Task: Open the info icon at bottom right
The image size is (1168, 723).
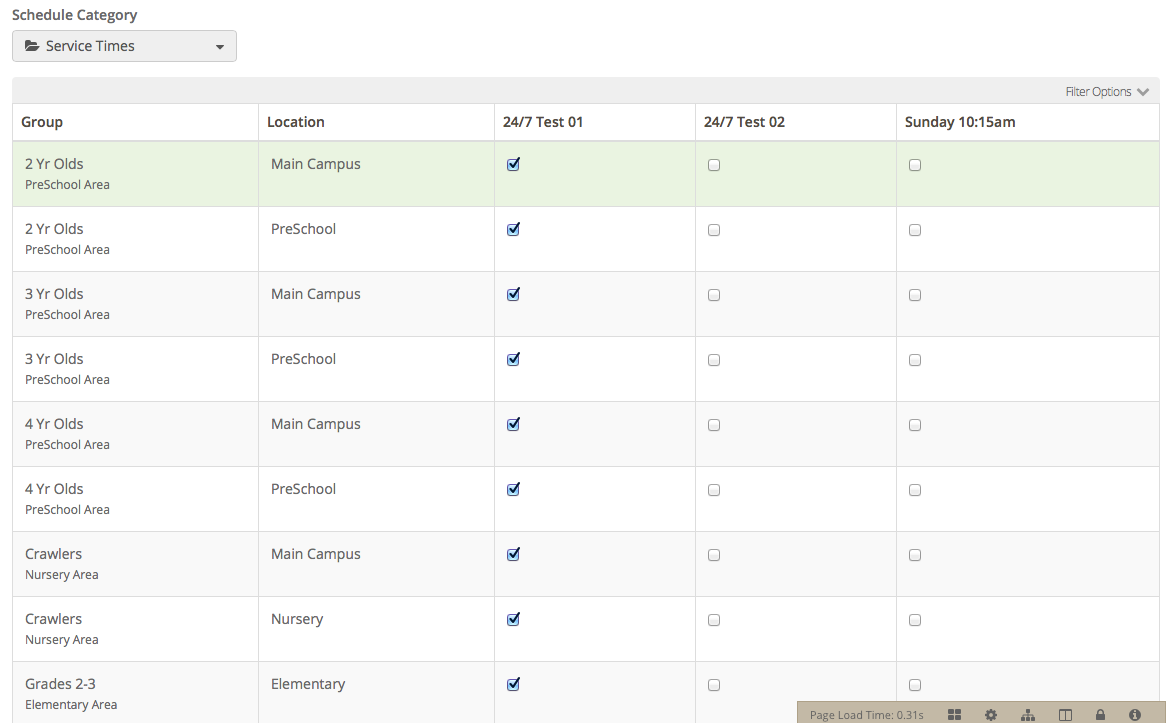Action: pyautogui.click(x=1137, y=714)
